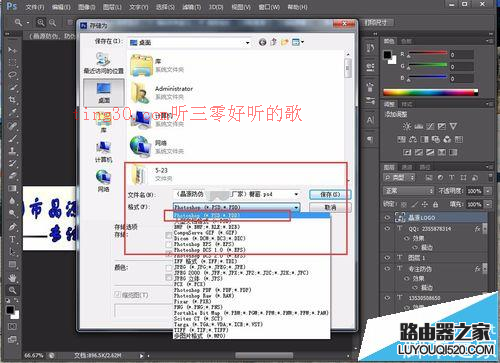The height and width of the screenshot is (363, 500).
Task: Open the 保存在 location dropdown
Action: pyautogui.click(x=247, y=43)
